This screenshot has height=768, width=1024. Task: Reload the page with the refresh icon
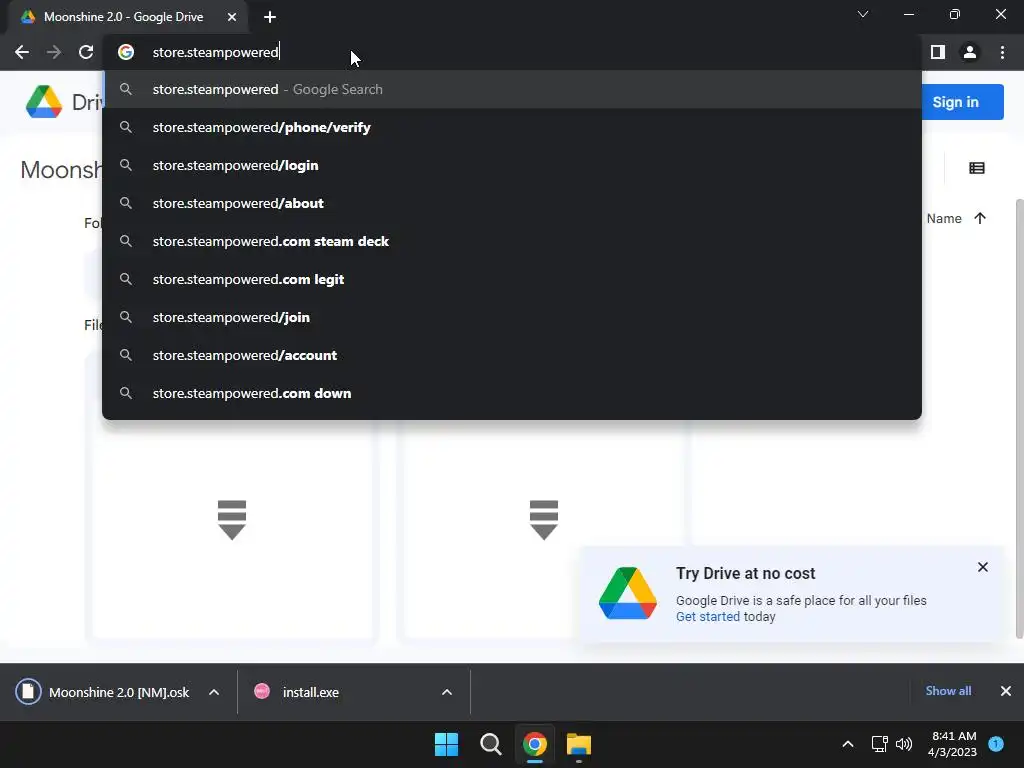tap(86, 52)
